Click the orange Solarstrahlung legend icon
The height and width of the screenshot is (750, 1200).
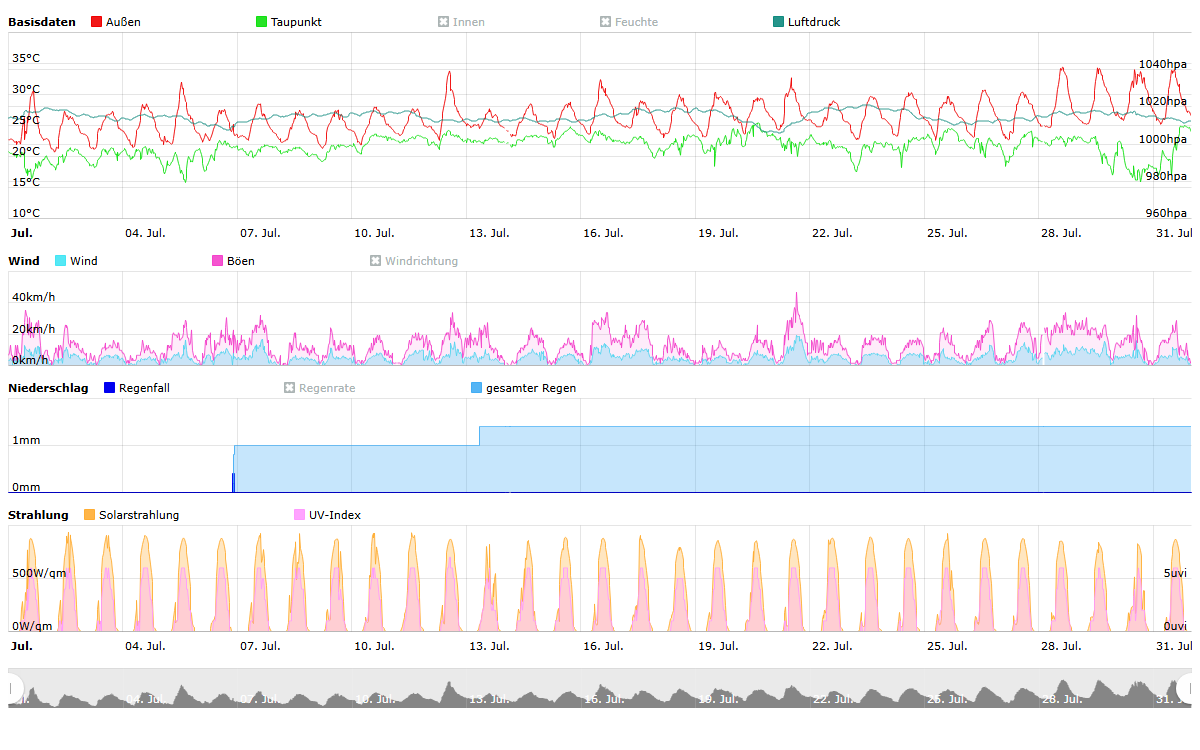(89, 515)
